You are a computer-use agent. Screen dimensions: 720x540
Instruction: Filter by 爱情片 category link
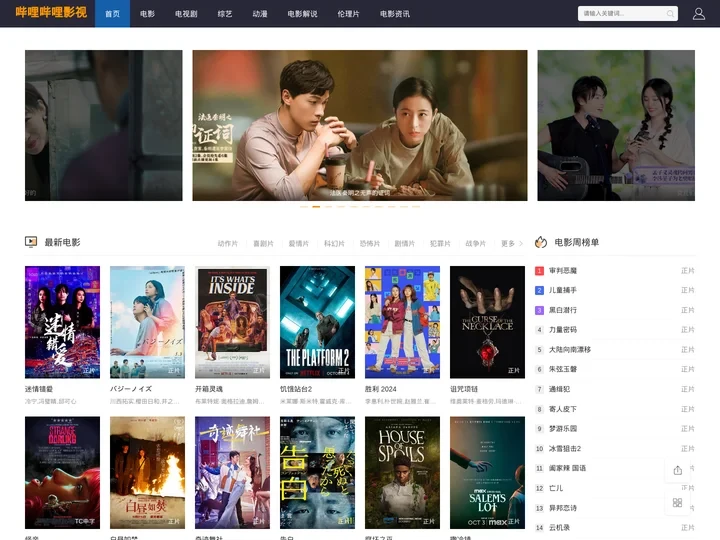coord(298,243)
